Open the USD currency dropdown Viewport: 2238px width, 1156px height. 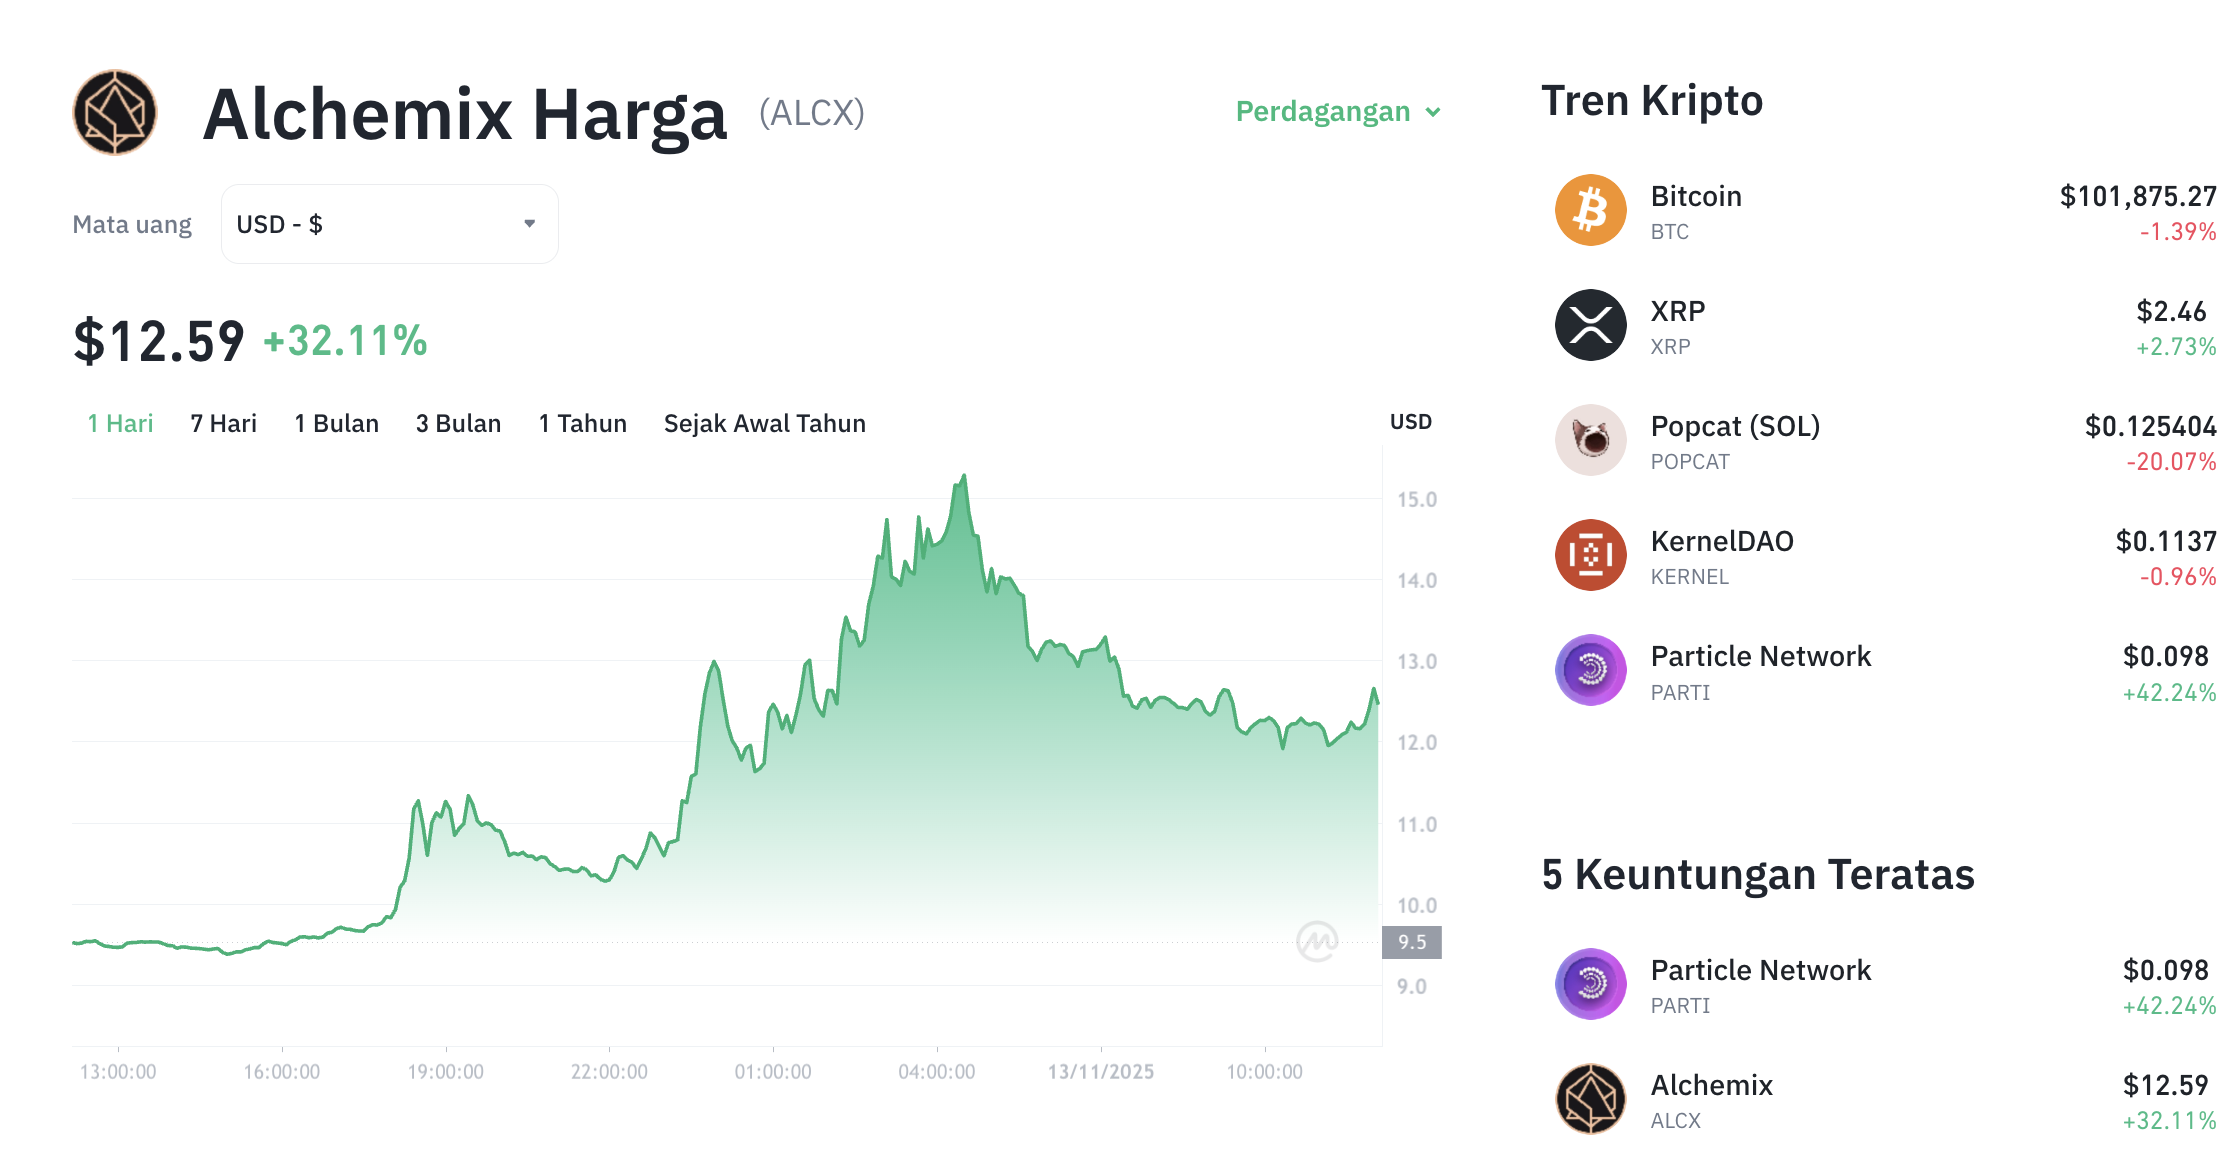point(389,224)
